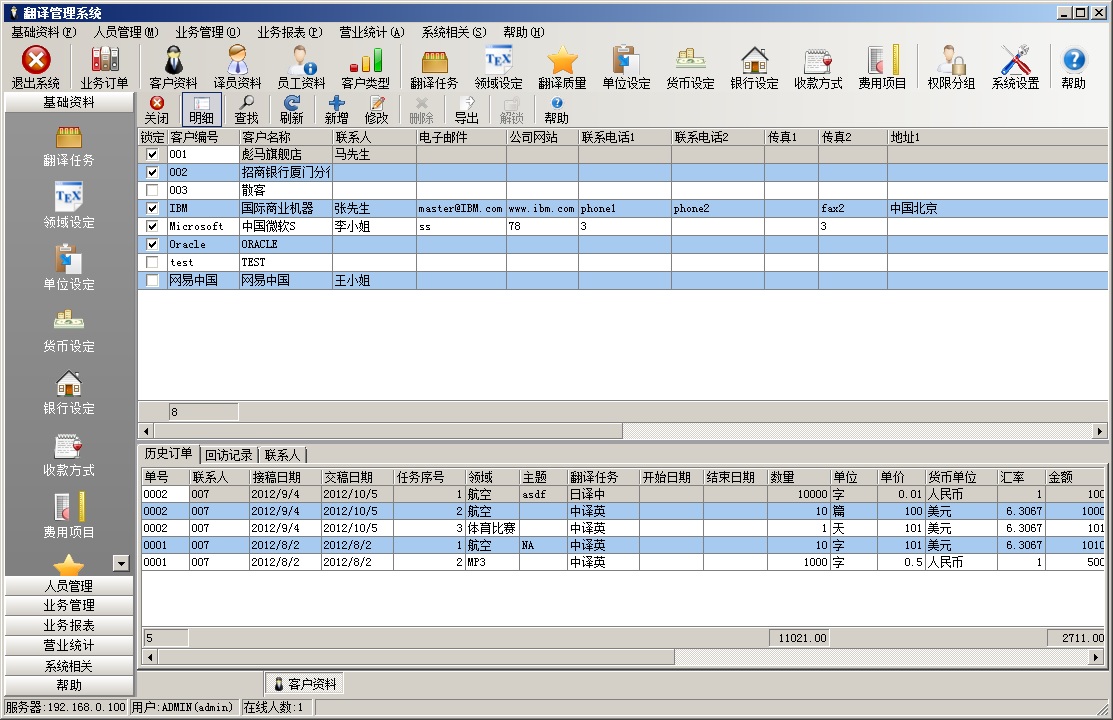Click the 查找 search toolbar icon

(246, 104)
